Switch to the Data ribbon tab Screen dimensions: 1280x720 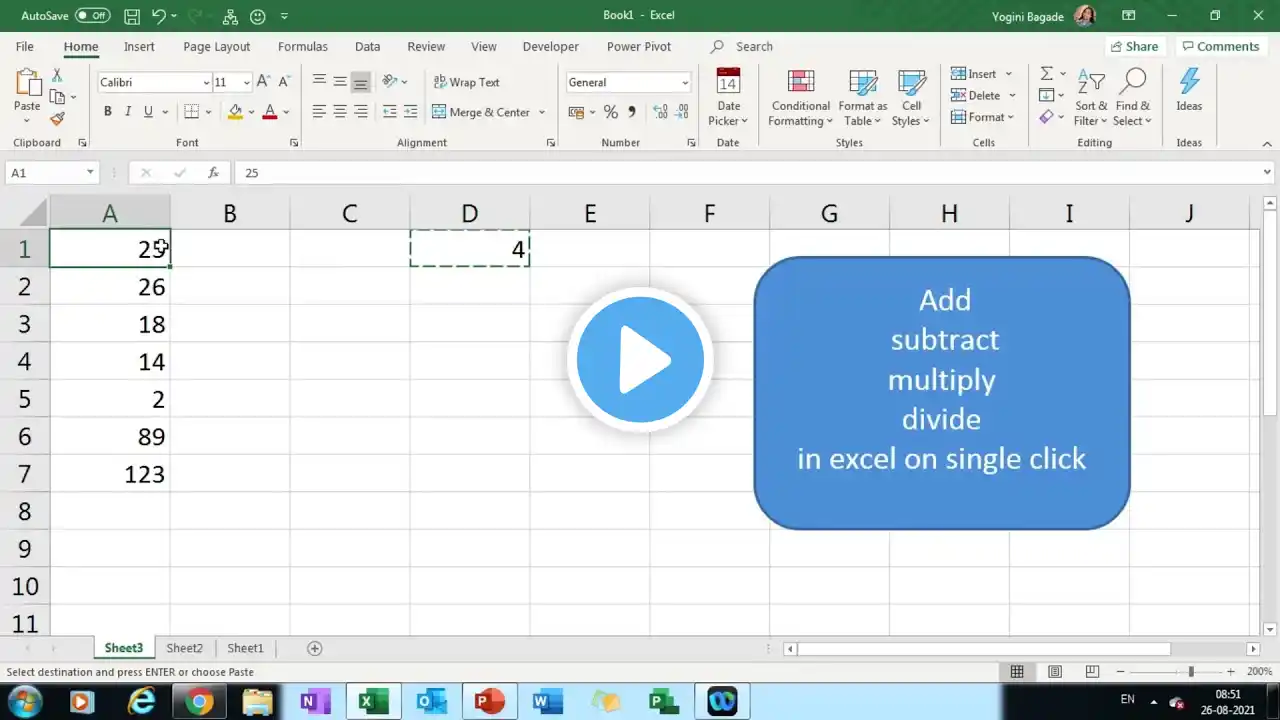[368, 46]
